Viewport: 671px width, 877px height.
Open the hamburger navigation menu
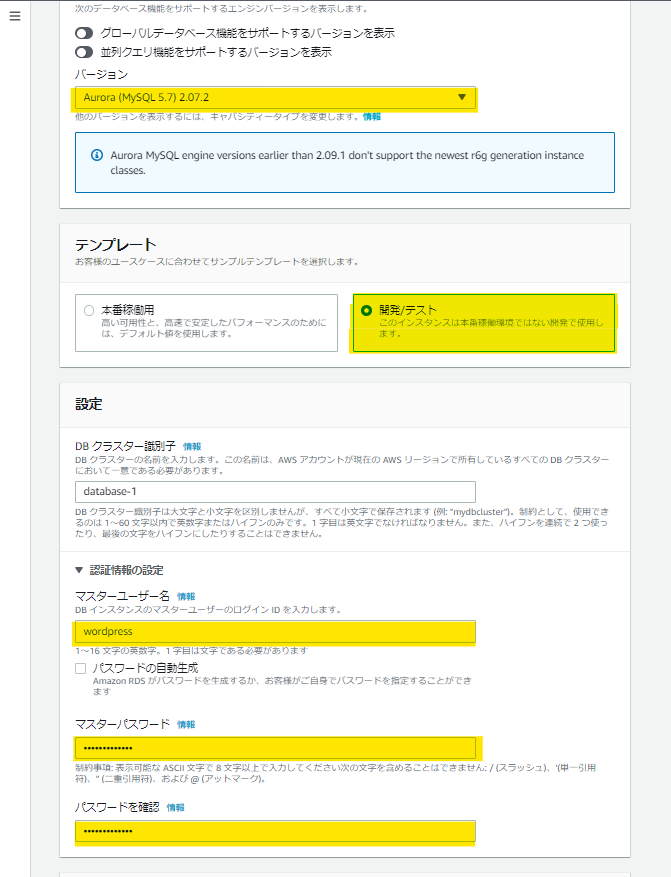[15, 16]
